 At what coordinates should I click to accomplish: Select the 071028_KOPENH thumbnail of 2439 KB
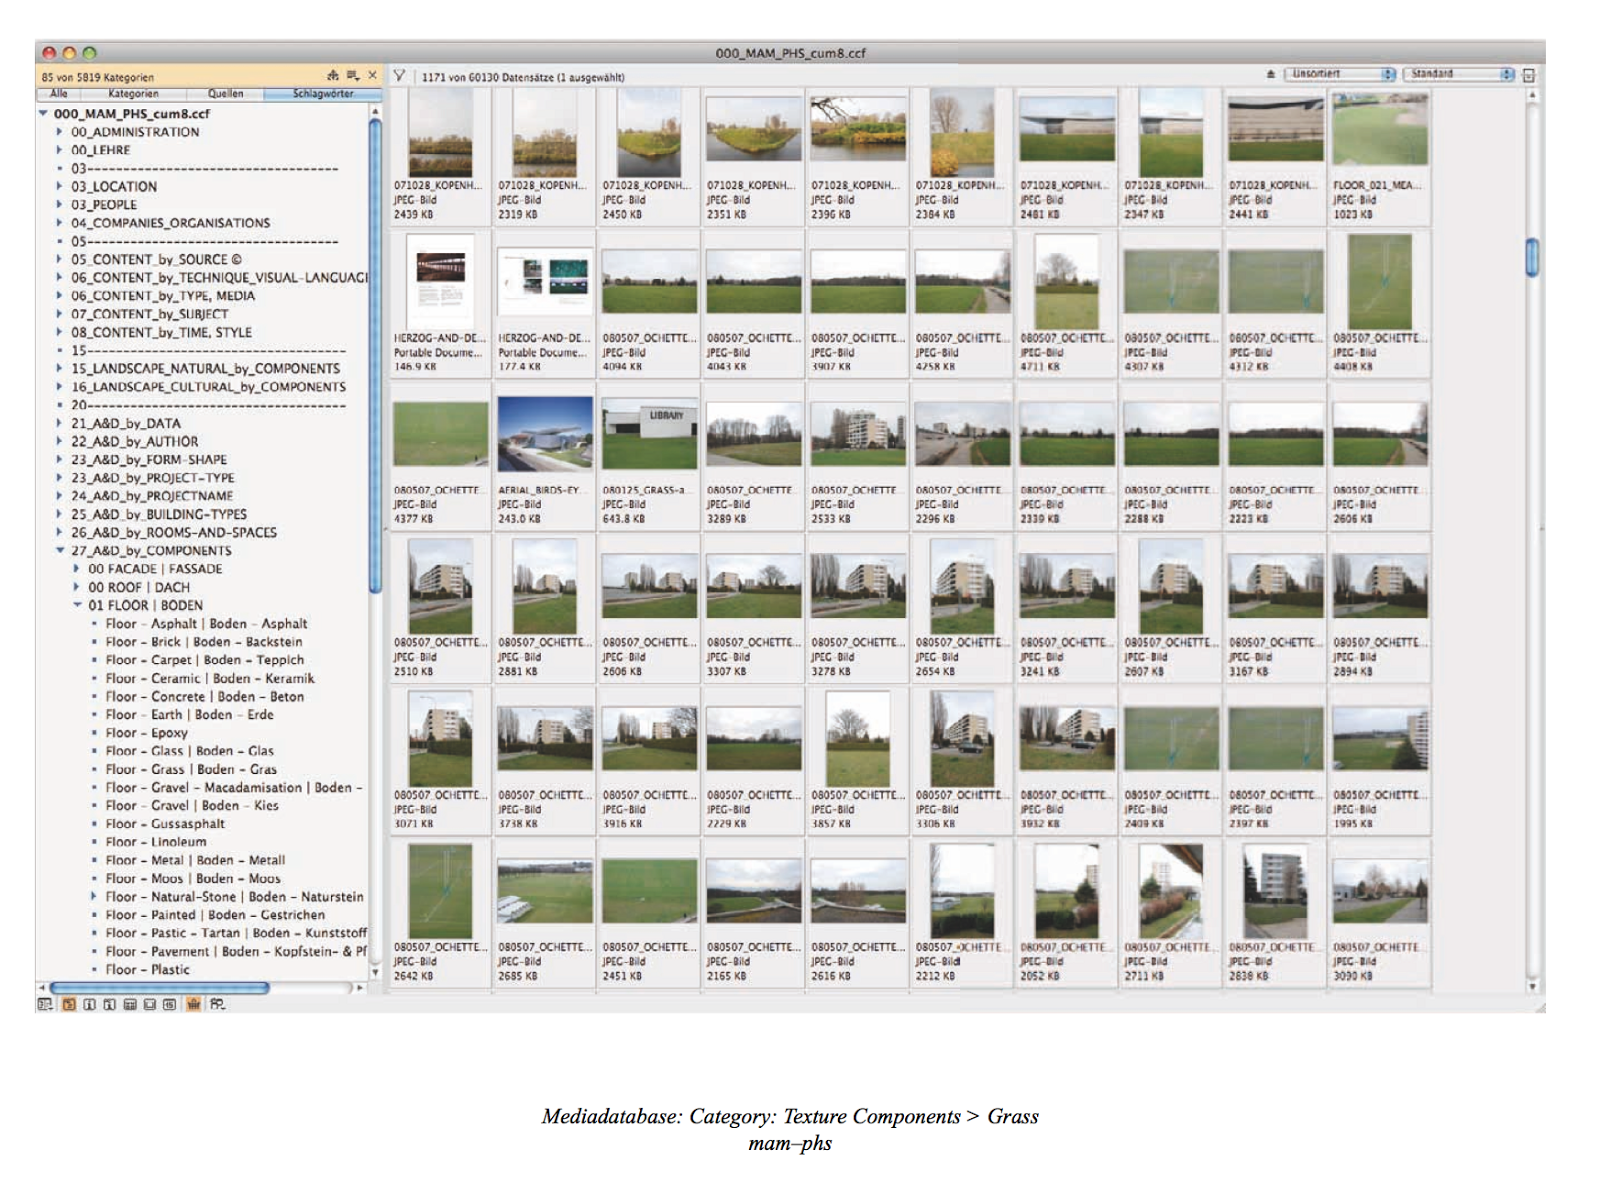point(440,132)
